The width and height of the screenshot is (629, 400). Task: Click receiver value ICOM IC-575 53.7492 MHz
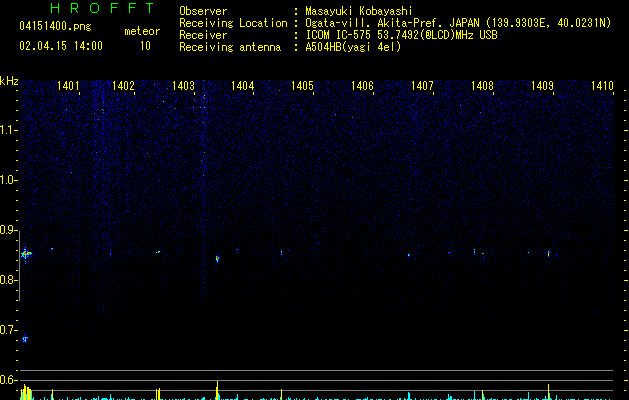click(x=401, y=35)
